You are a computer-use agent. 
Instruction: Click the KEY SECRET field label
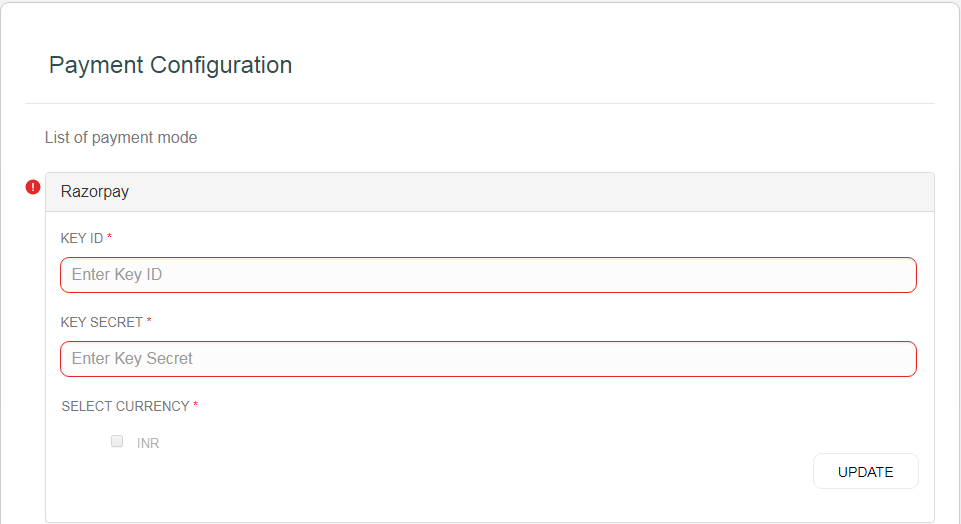[x=102, y=322]
